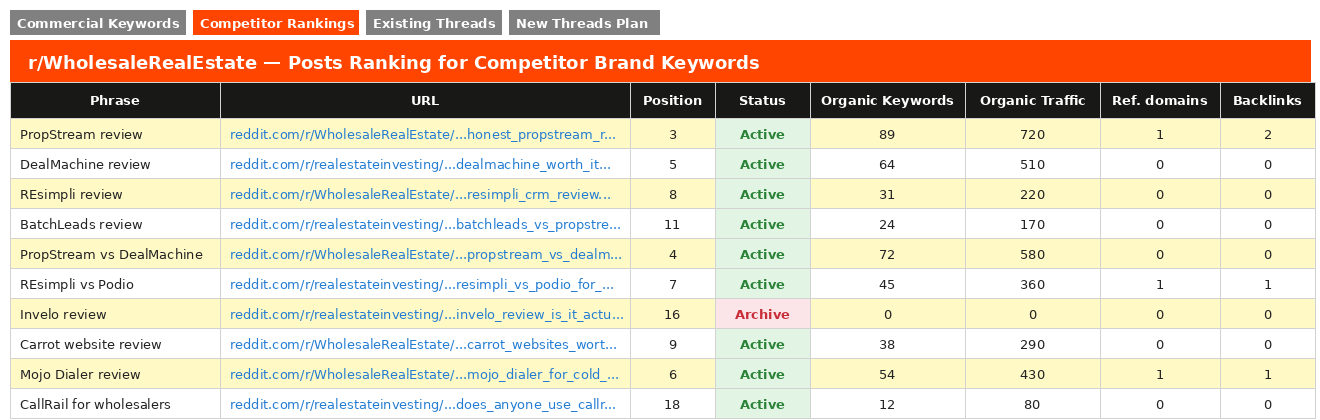
Task: Click the Phrase column header
Action: coord(115,100)
